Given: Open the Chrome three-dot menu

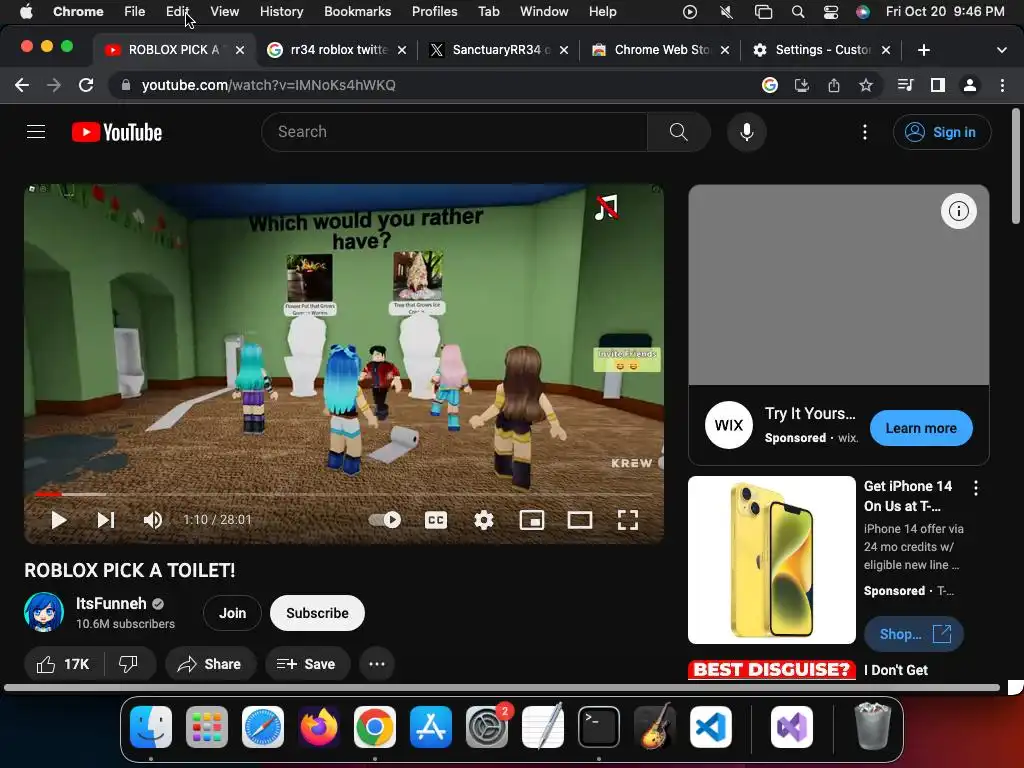Looking at the screenshot, I should [1002, 86].
